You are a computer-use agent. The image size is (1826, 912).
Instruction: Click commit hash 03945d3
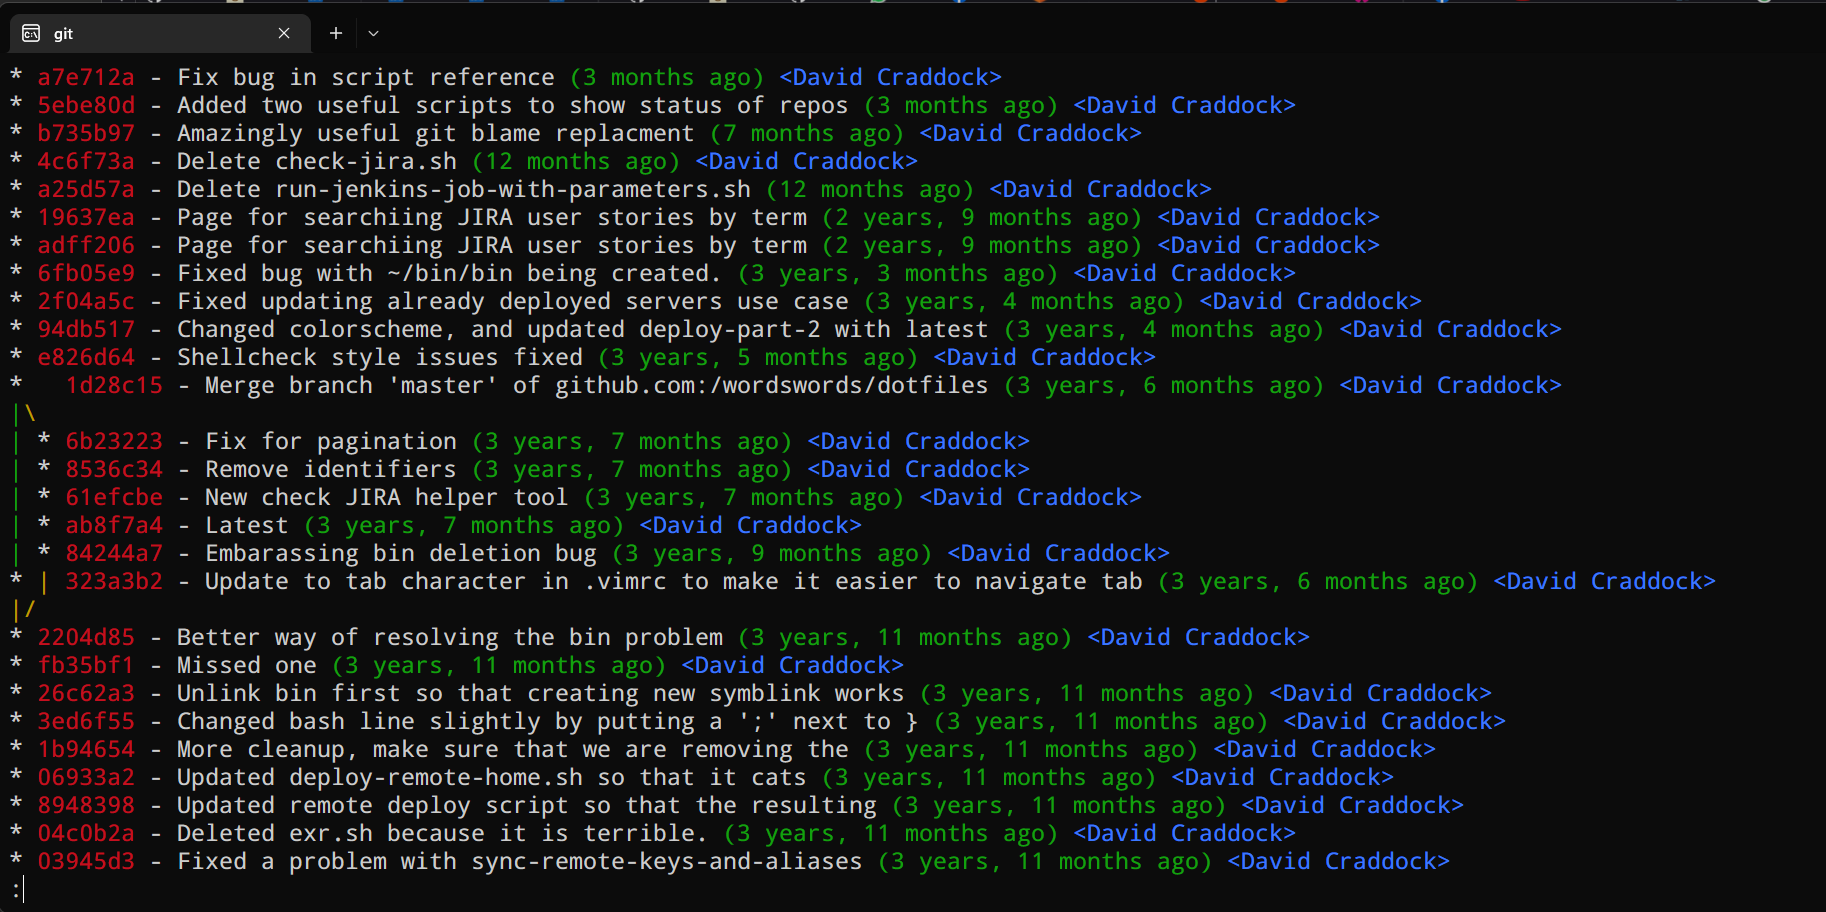(x=86, y=861)
